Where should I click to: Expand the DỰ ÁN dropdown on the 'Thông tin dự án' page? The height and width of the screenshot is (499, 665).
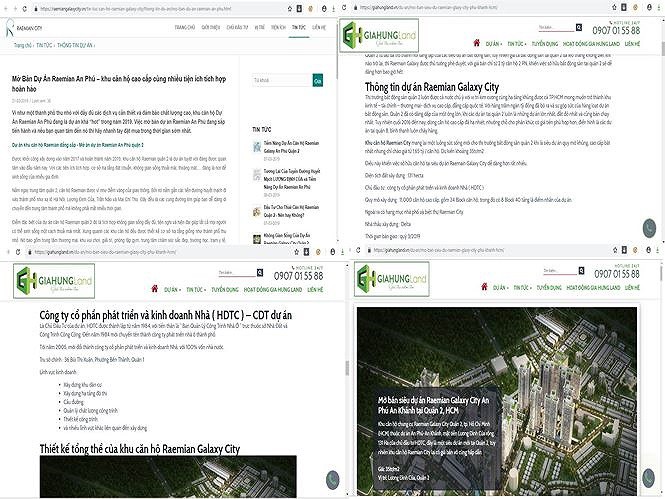(494, 44)
